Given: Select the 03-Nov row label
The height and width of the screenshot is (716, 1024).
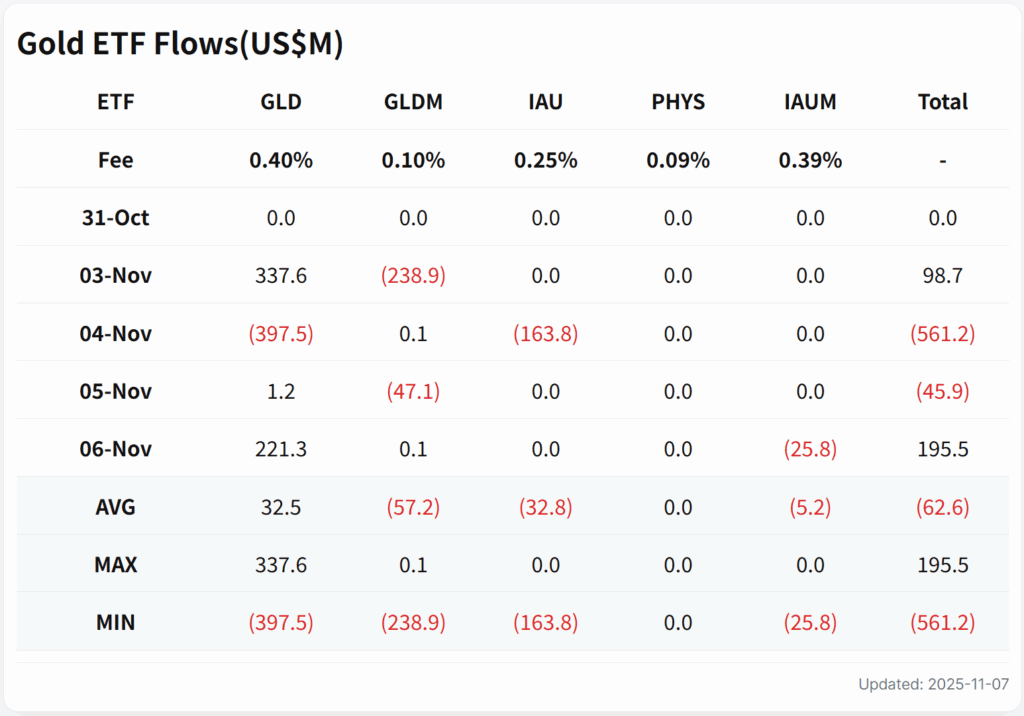Looking at the screenshot, I should (116, 275).
